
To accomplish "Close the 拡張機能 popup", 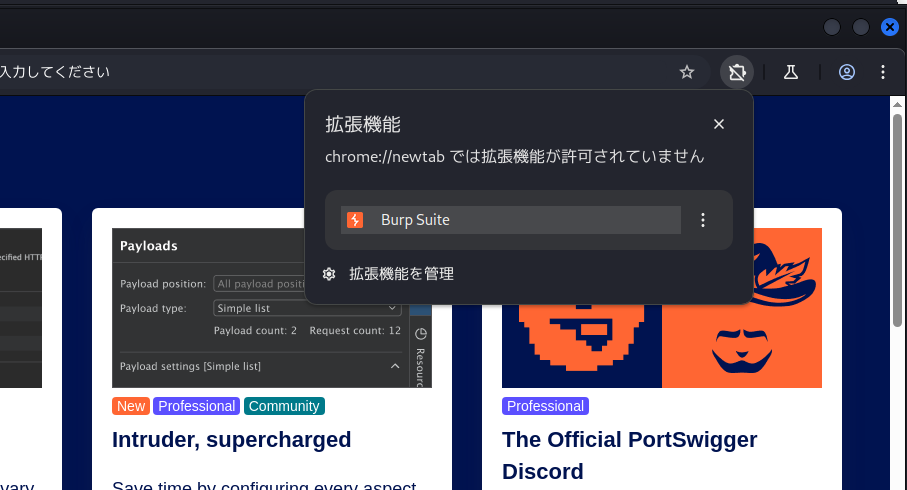I will tap(719, 124).
